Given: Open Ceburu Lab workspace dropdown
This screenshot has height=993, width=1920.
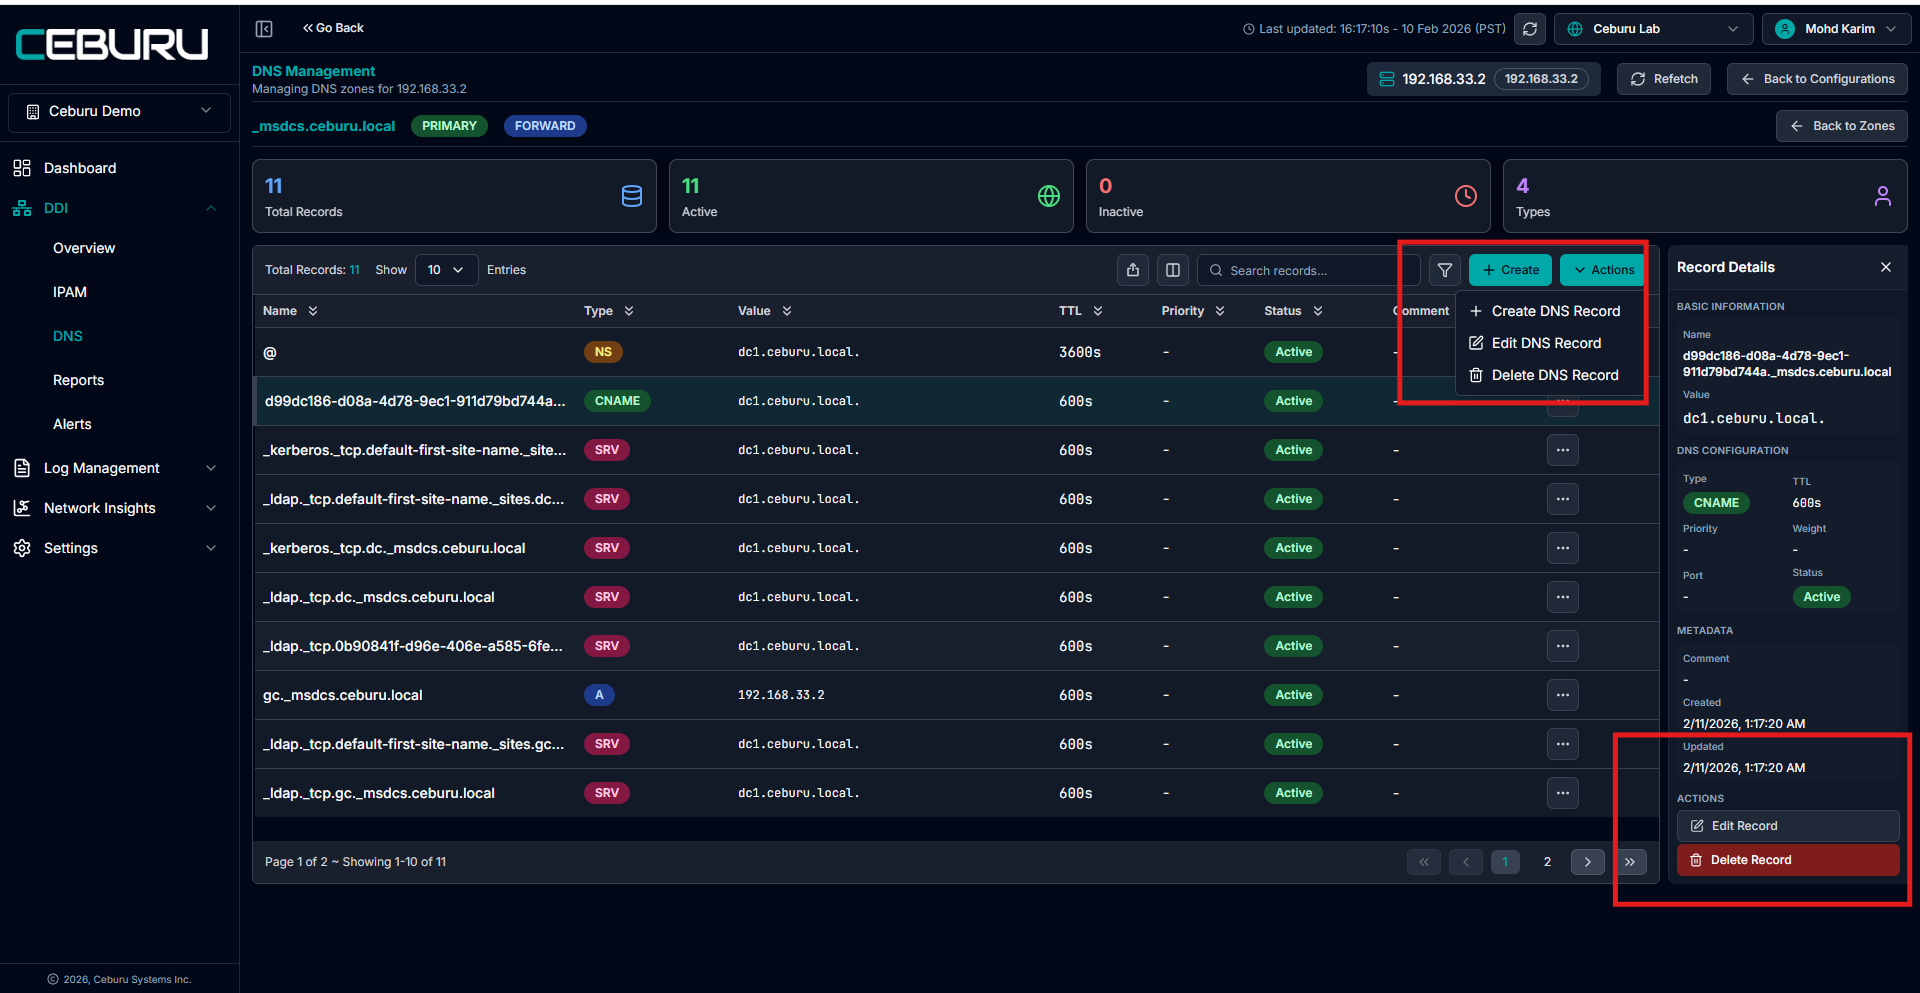Looking at the screenshot, I should click(x=1653, y=29).
